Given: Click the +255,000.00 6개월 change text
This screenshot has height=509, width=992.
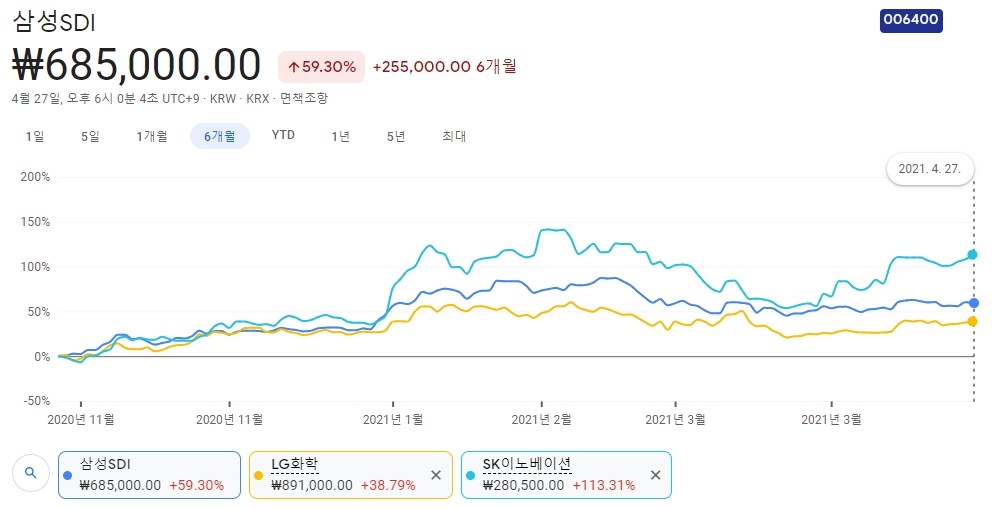Looking at the screenshot, I should pos(444,66).
